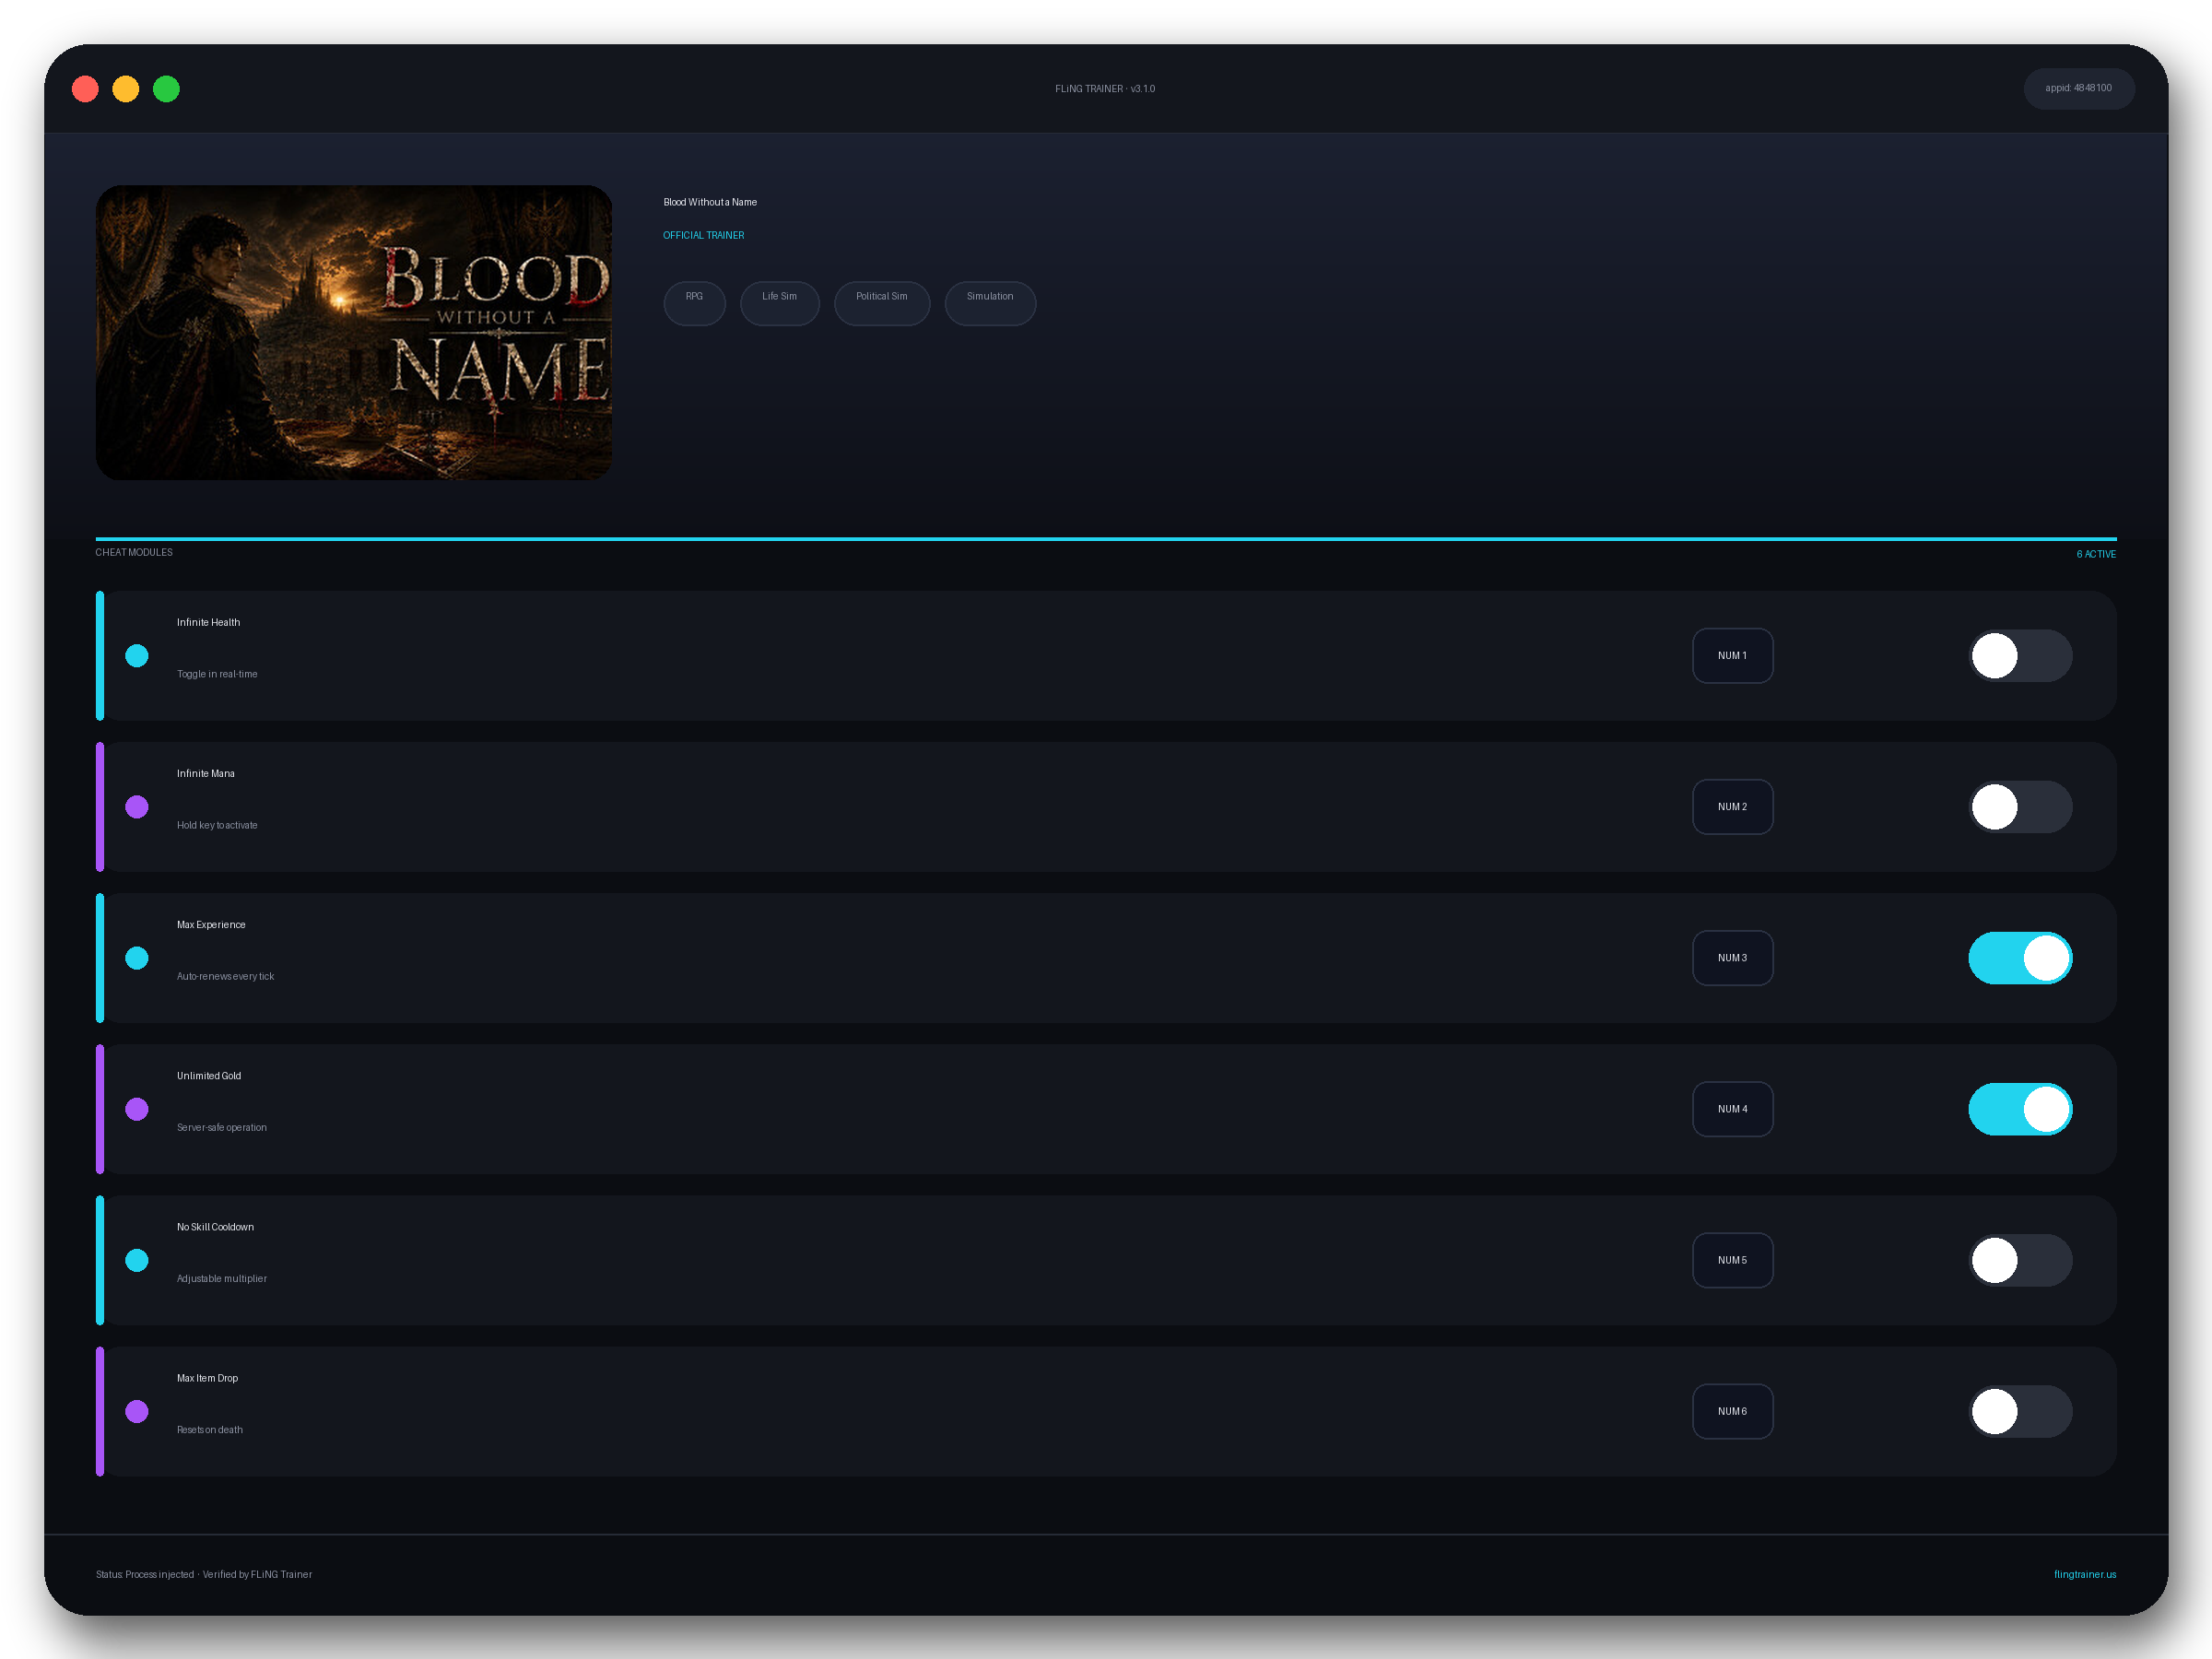Click the 6 ACTIVE counter
This screenshot has height=1659, width=2212.
point(2096,554)
